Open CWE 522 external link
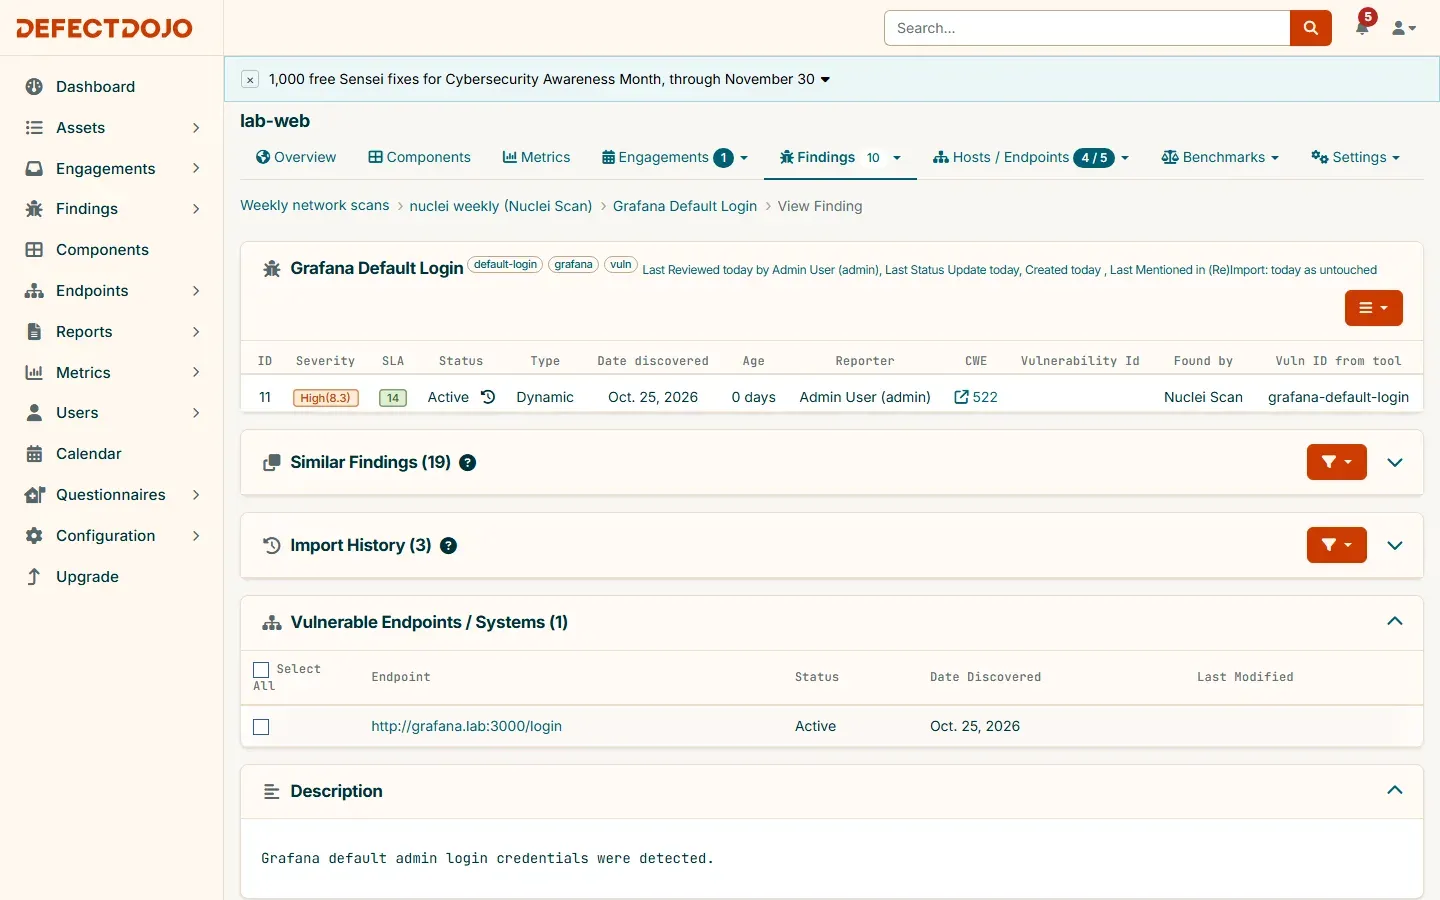The image size is (1440, 900). (x=976, y=397)
